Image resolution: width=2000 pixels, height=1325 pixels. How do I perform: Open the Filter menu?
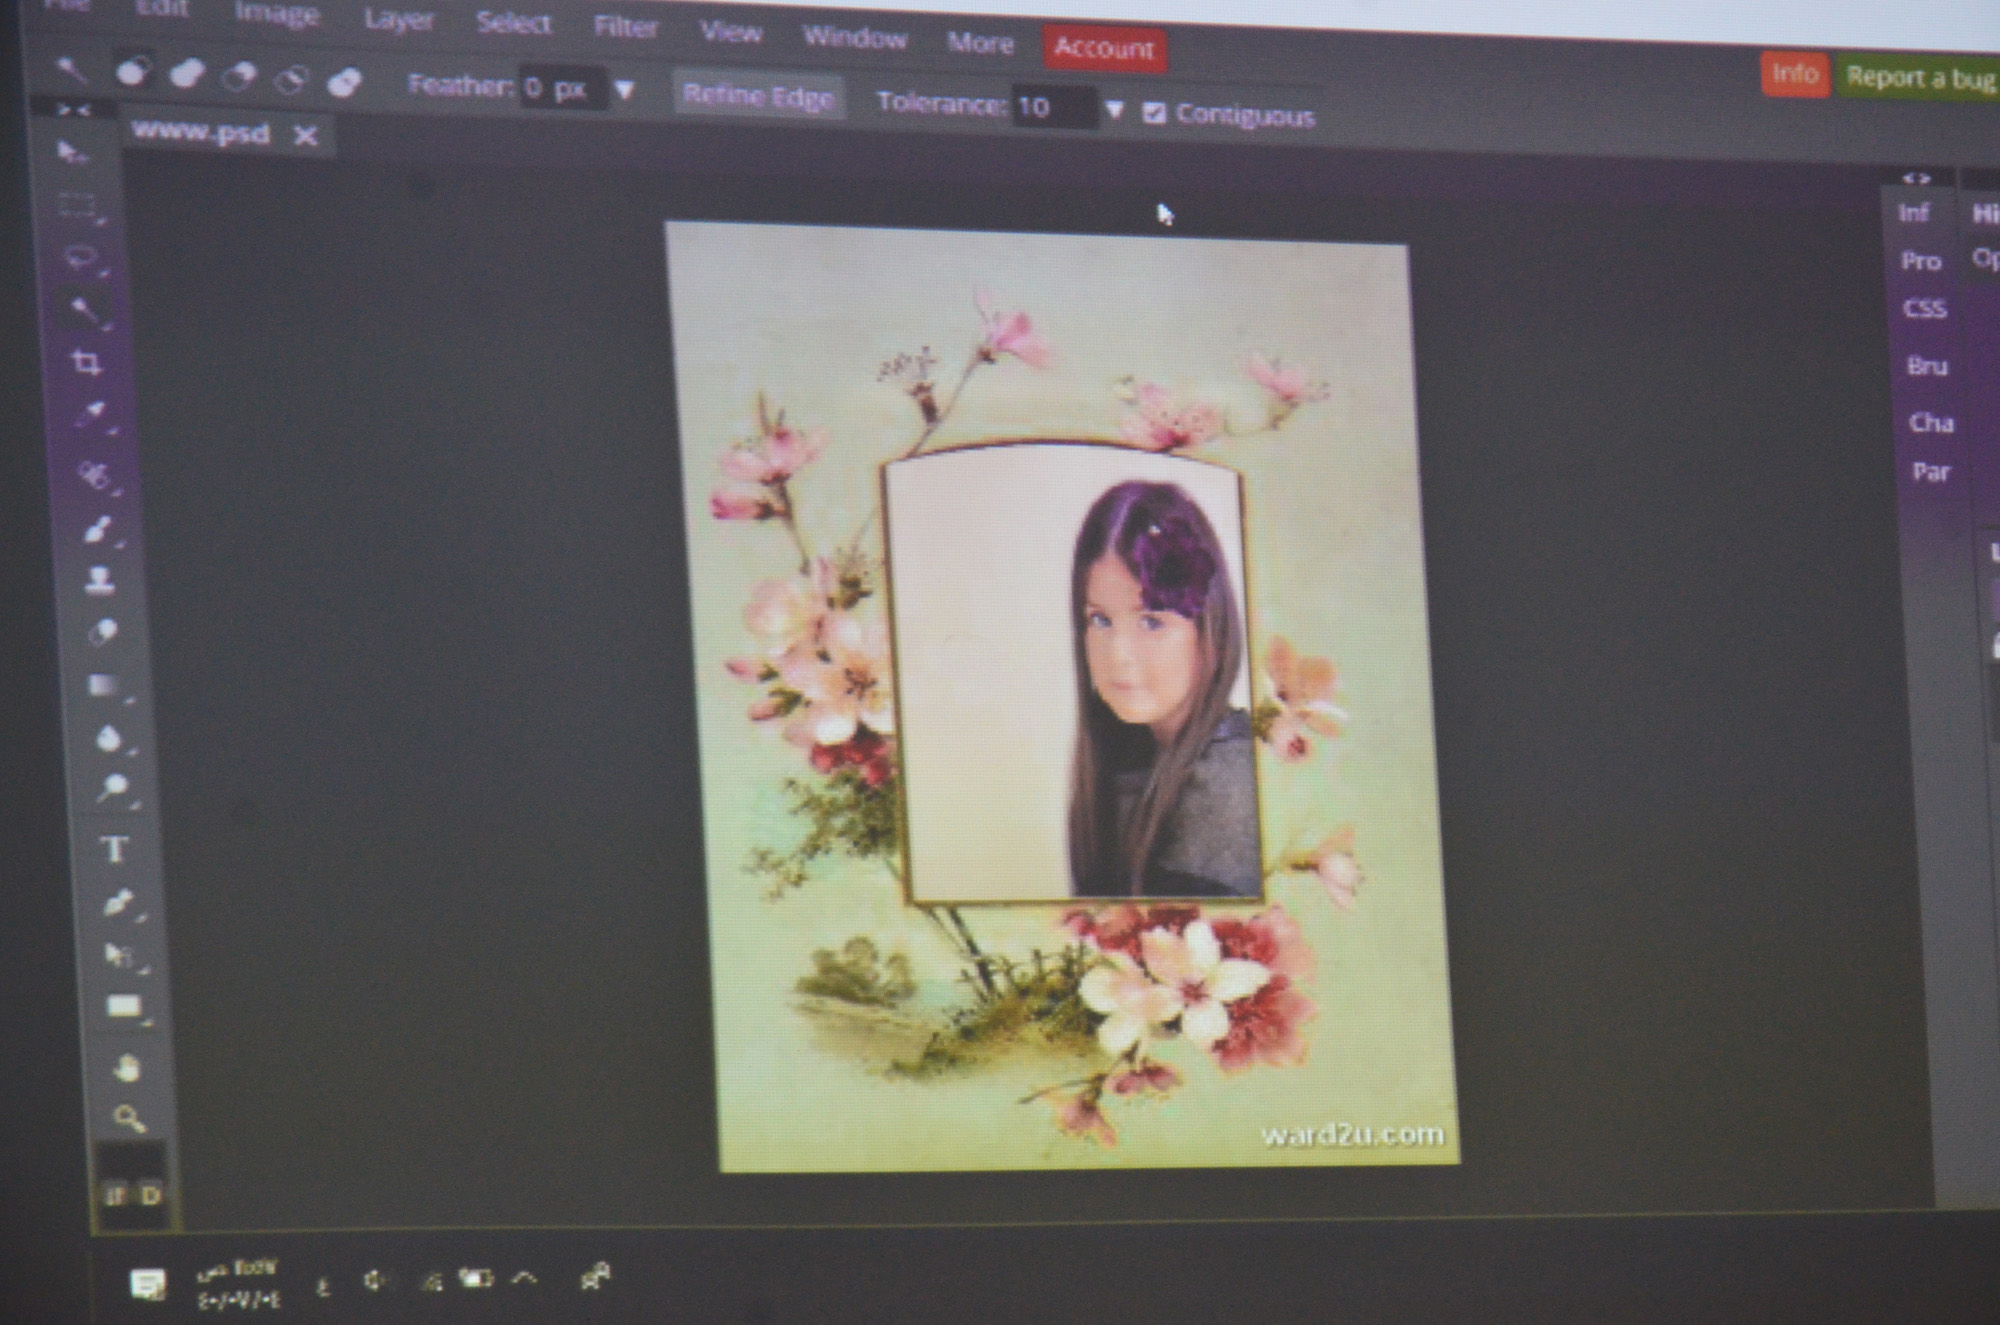(x=625, y=27)
